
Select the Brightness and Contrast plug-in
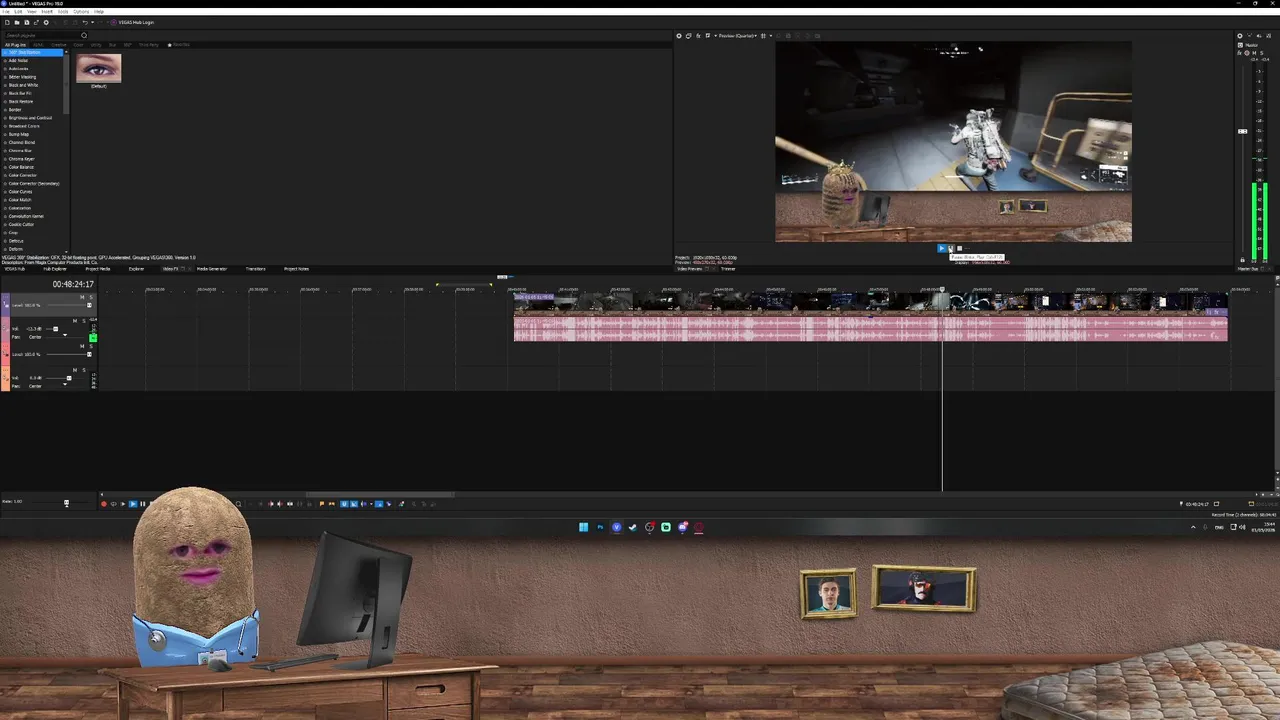tap(30, 118)
